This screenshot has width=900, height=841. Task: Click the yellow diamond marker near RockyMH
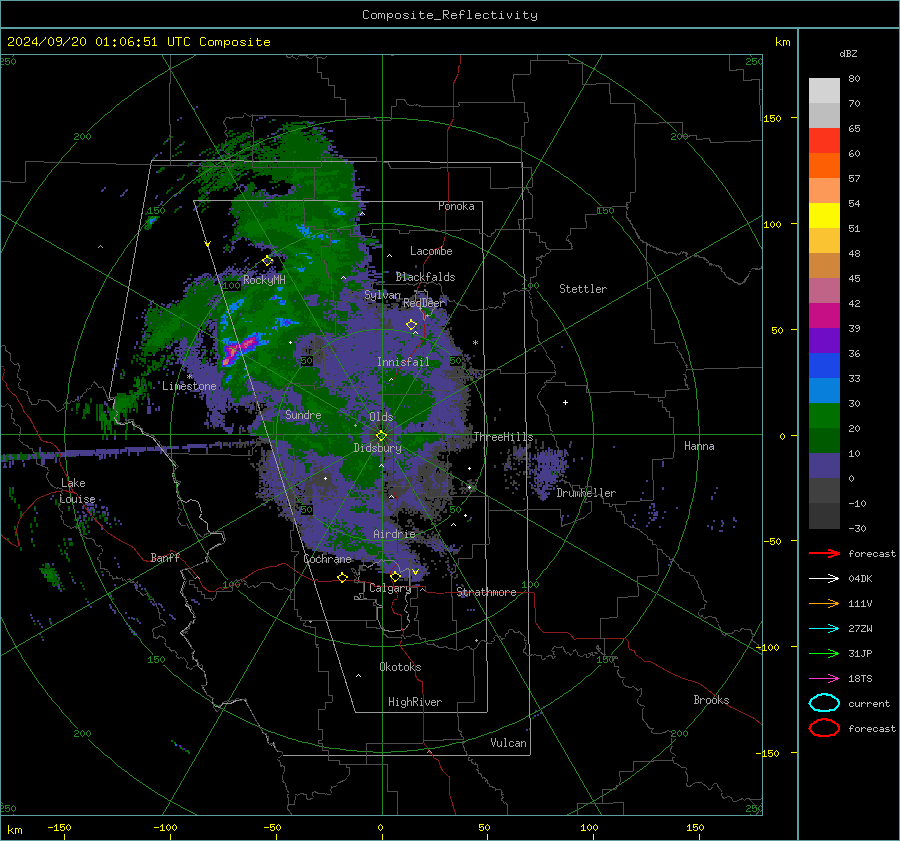(x=267, y=261)
